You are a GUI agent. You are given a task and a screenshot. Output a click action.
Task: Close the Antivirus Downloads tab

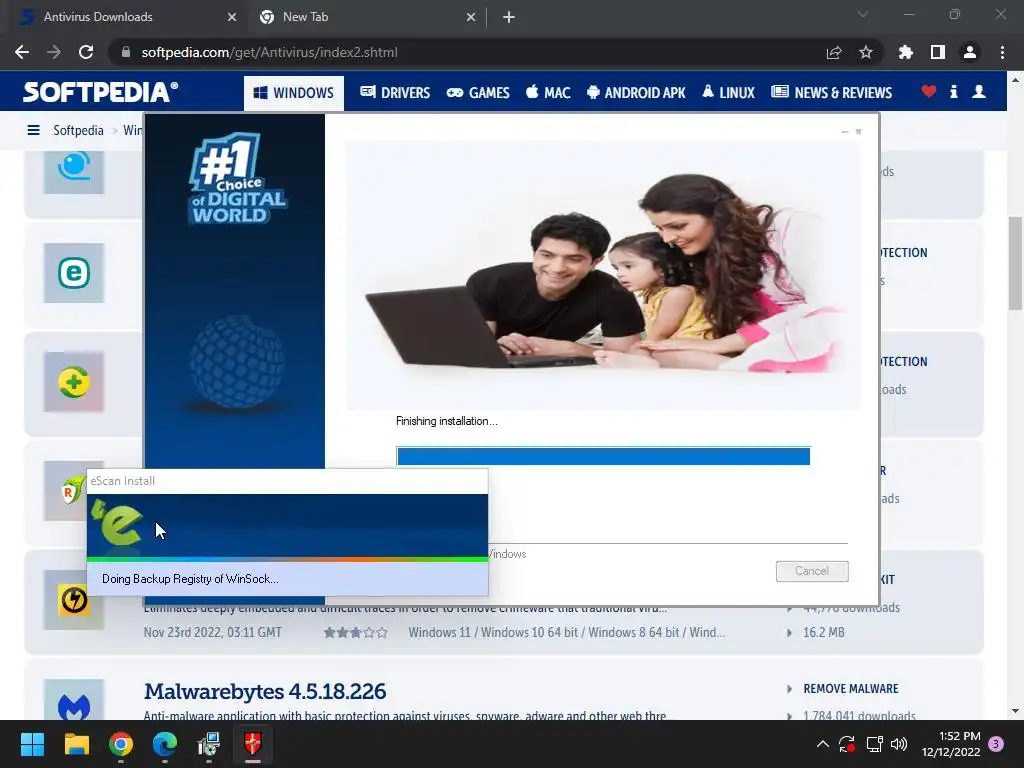tap(232, 18)
